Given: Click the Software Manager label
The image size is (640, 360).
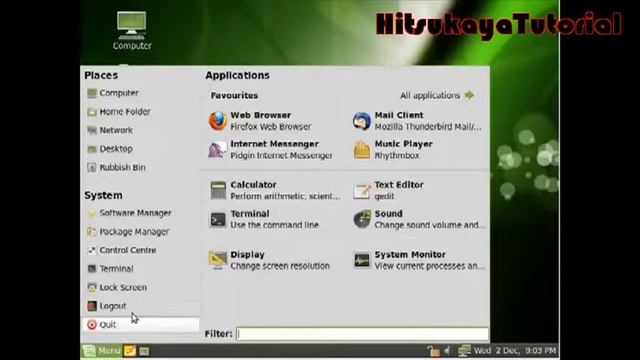Looking at the screenshot, I should tap(135, 213).
